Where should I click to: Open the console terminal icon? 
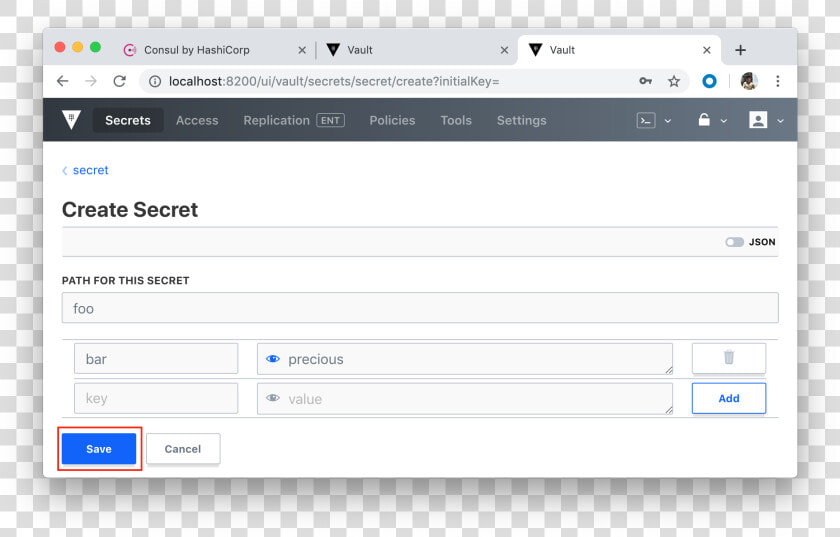click(646, 121)
